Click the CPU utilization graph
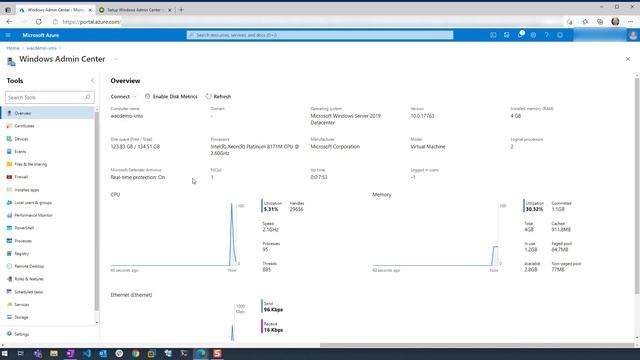This screenshot has height=360, width=640. [174, 234]
